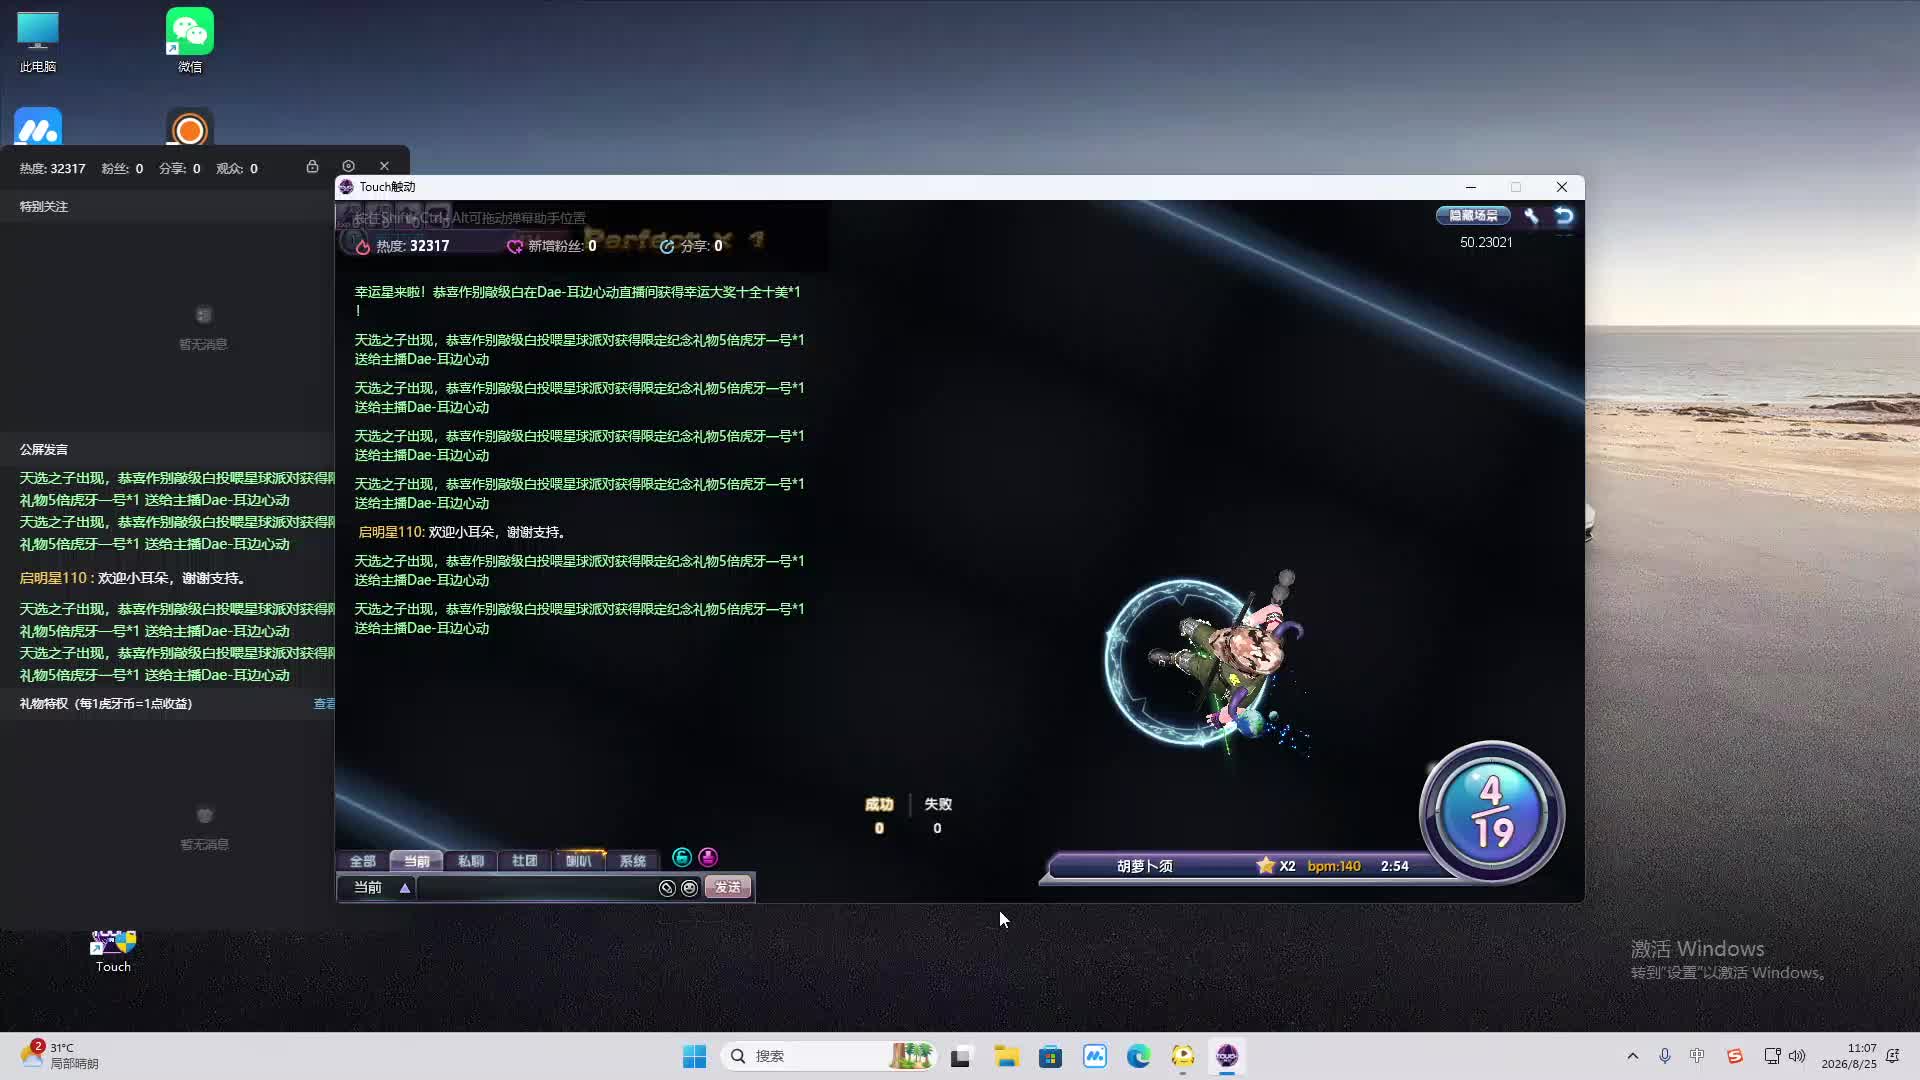Open the orange circle desktop app icon
Image resolution: width=1920 pixels, height=1080 pixels.
click(x=190, y=129)
